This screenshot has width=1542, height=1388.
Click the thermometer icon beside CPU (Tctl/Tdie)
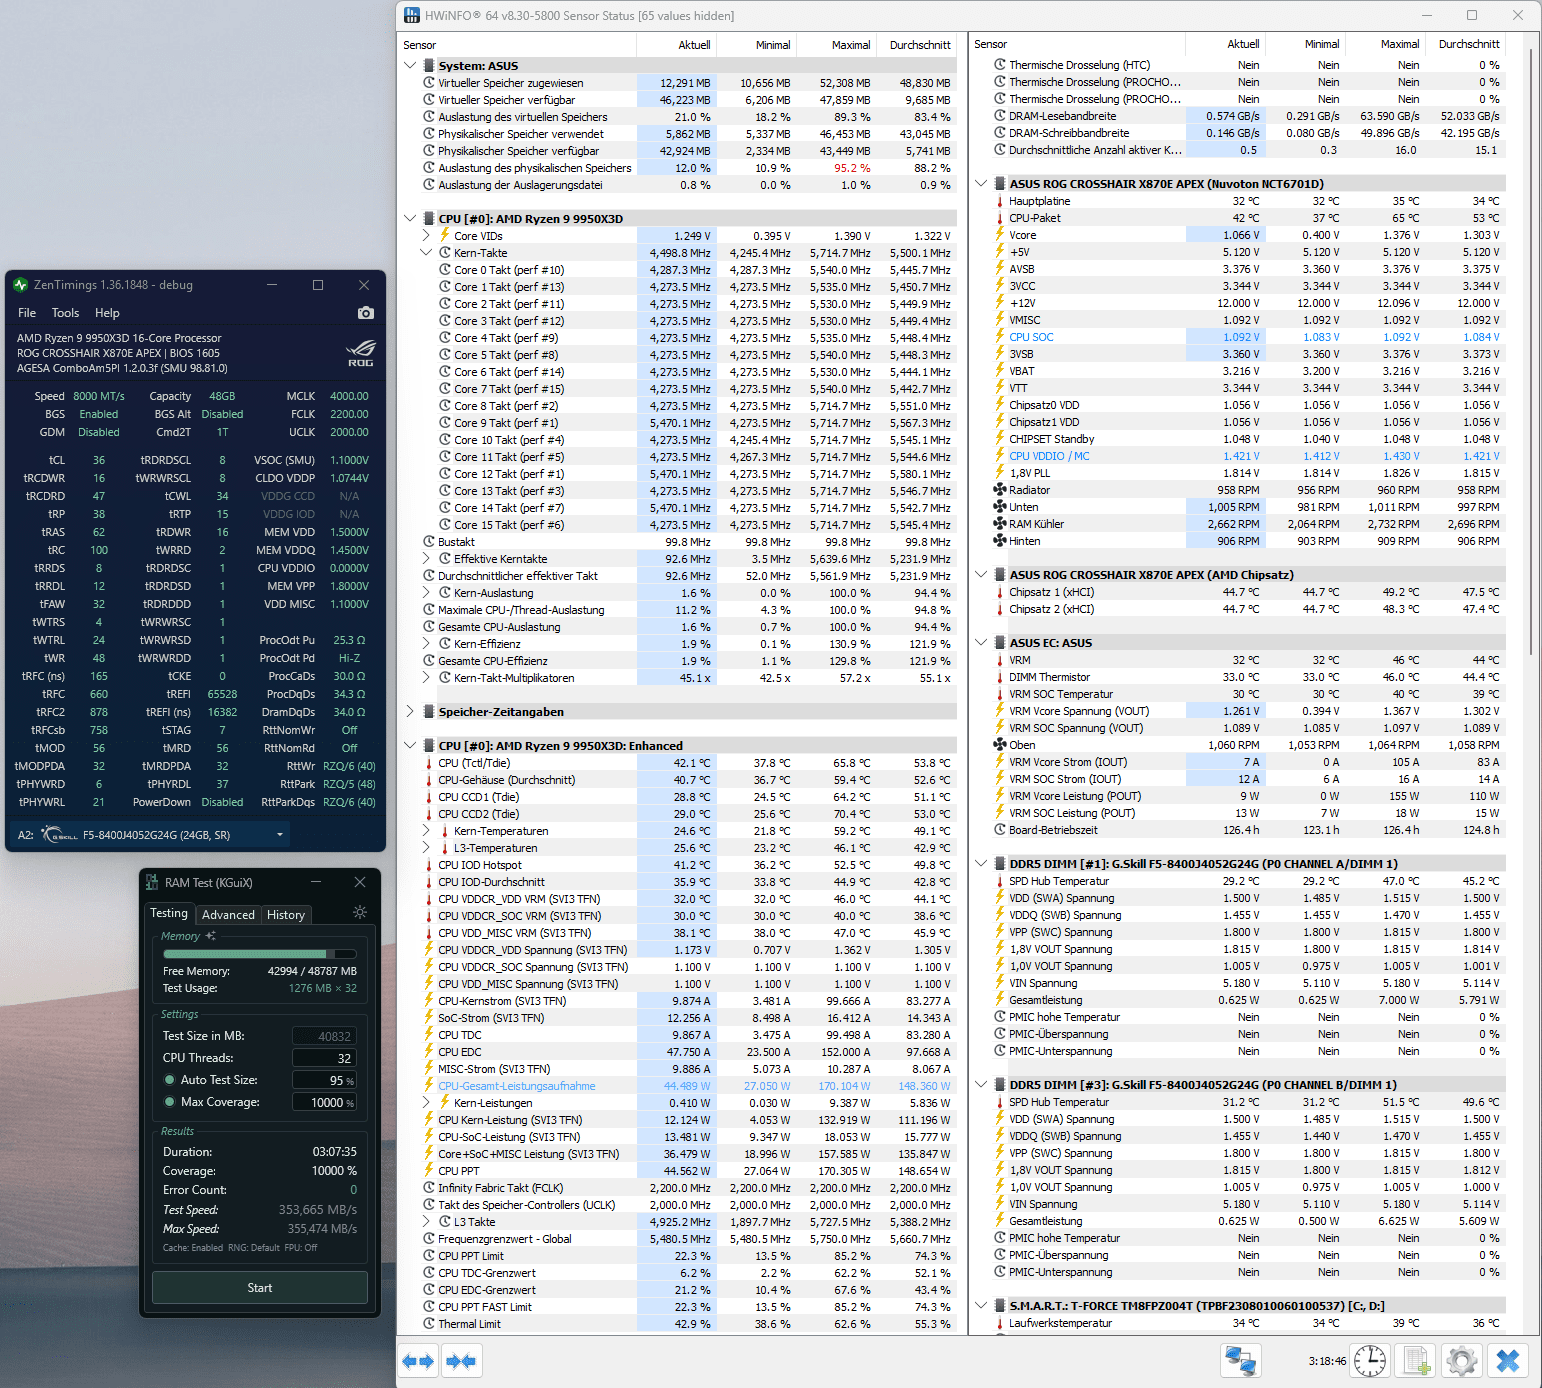(x=429, y=763)
